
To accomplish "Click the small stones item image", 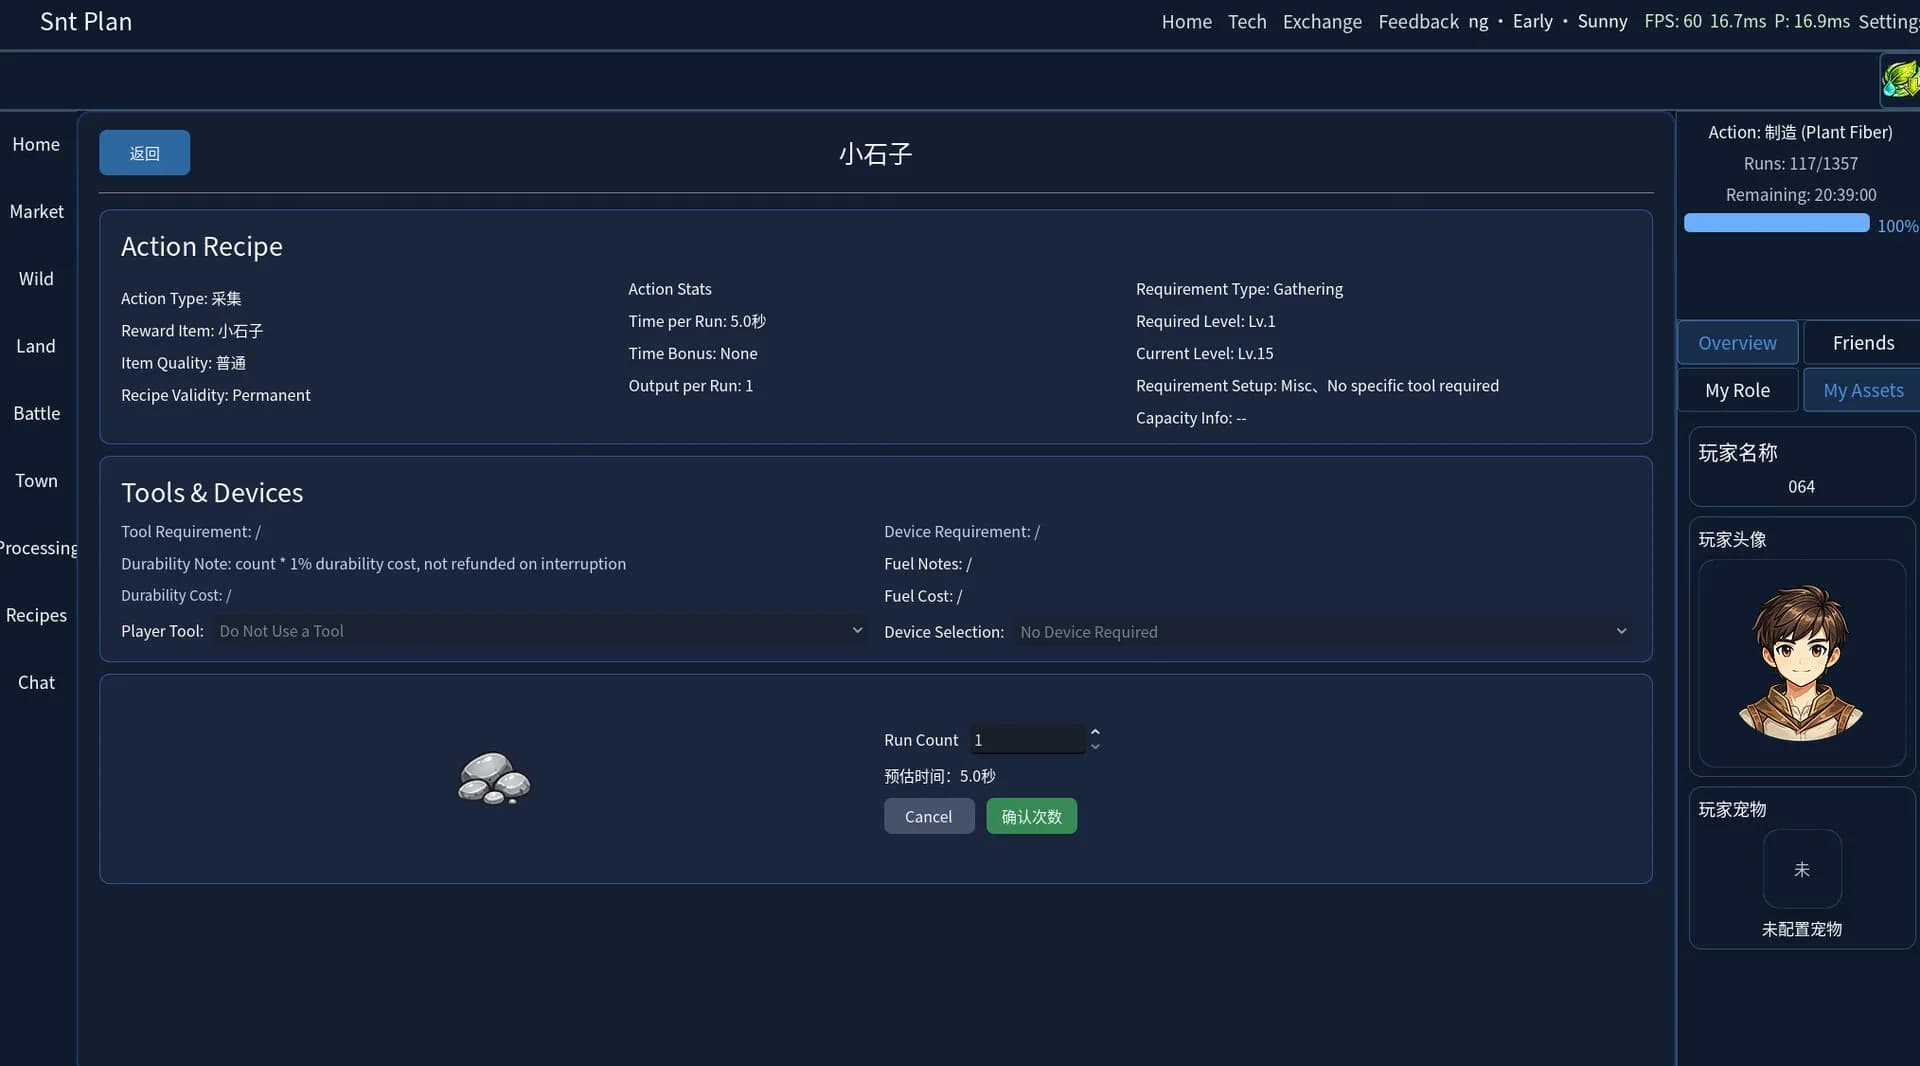I will 494,778.
